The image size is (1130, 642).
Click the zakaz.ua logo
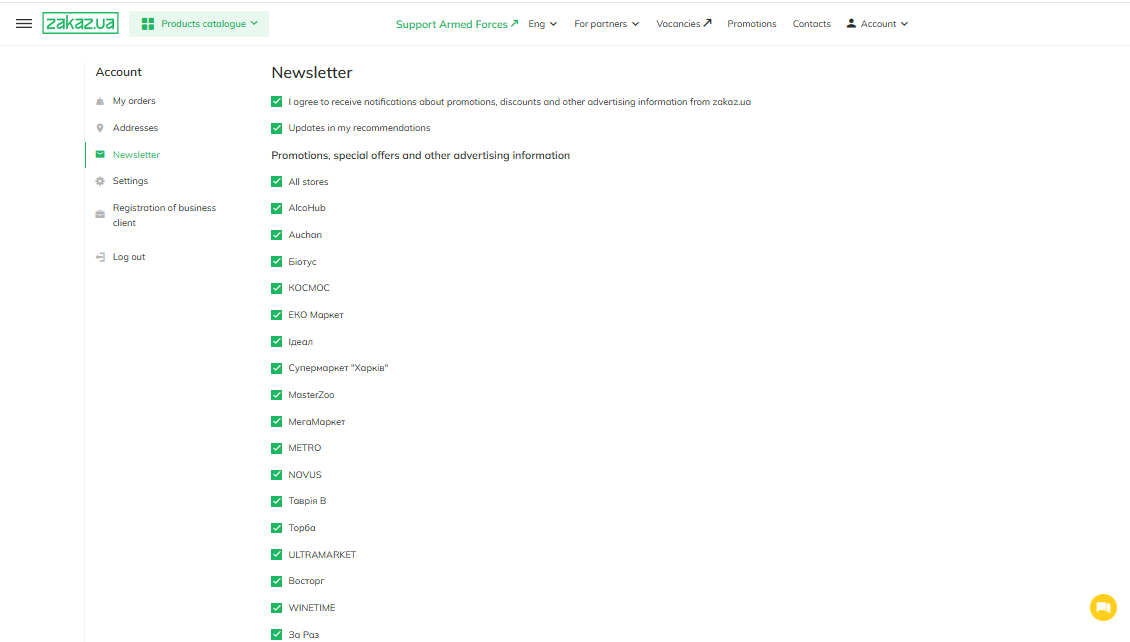[80, 23]
